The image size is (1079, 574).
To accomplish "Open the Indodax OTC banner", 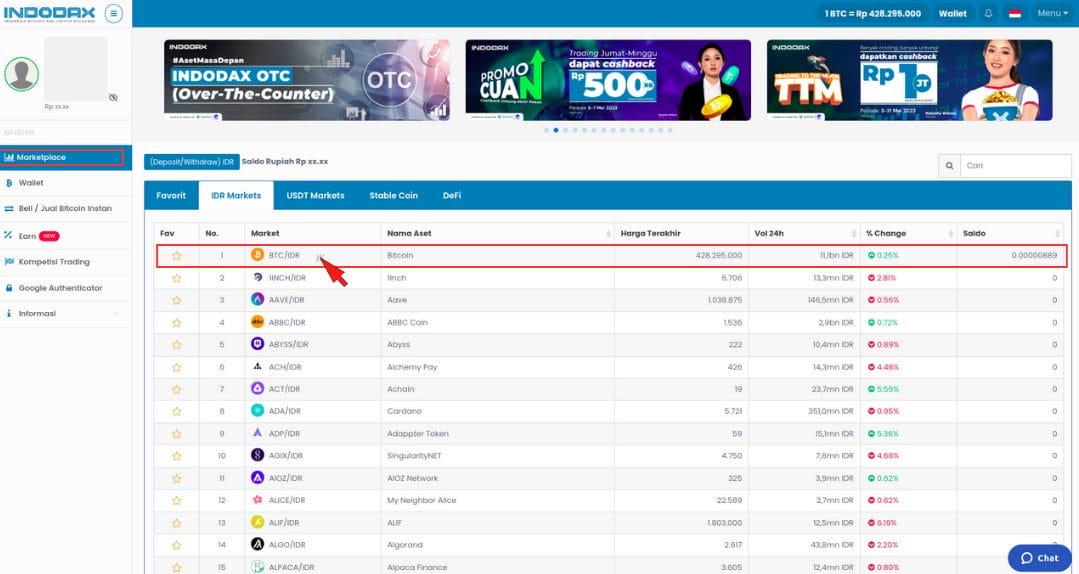I will (x=307, y=80).
